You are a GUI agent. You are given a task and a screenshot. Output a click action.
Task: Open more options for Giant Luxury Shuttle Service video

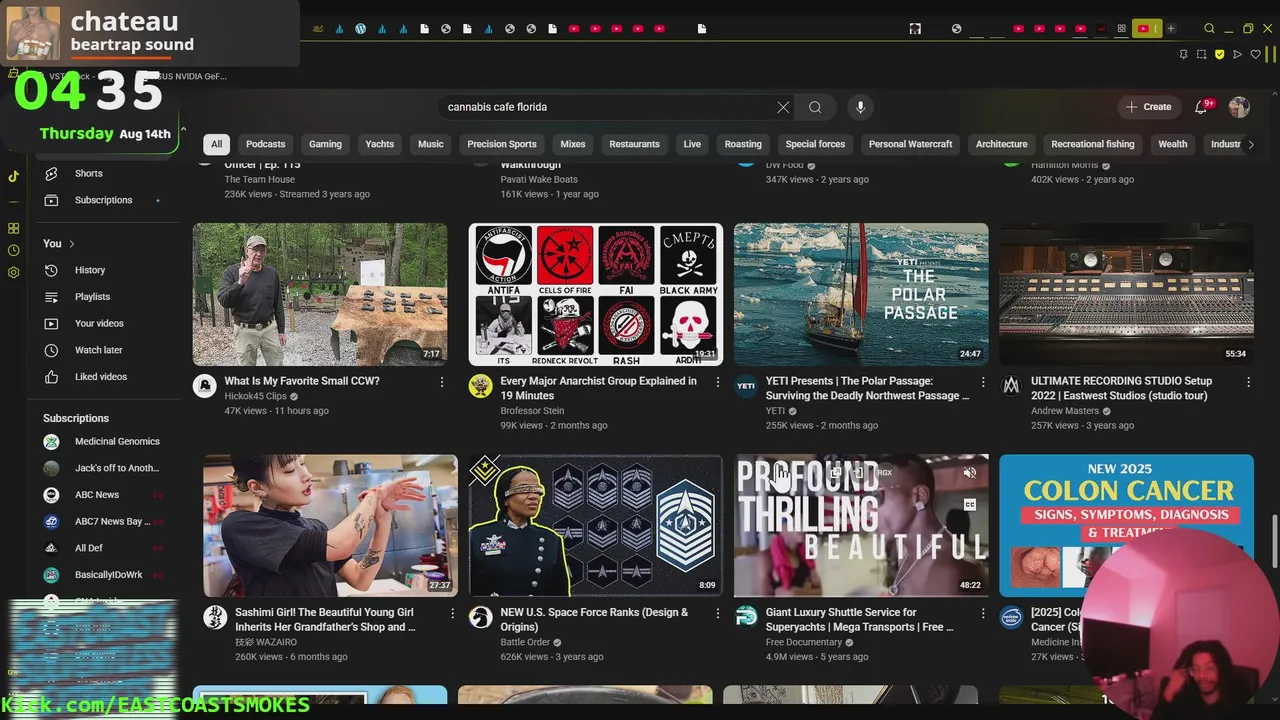983,613
